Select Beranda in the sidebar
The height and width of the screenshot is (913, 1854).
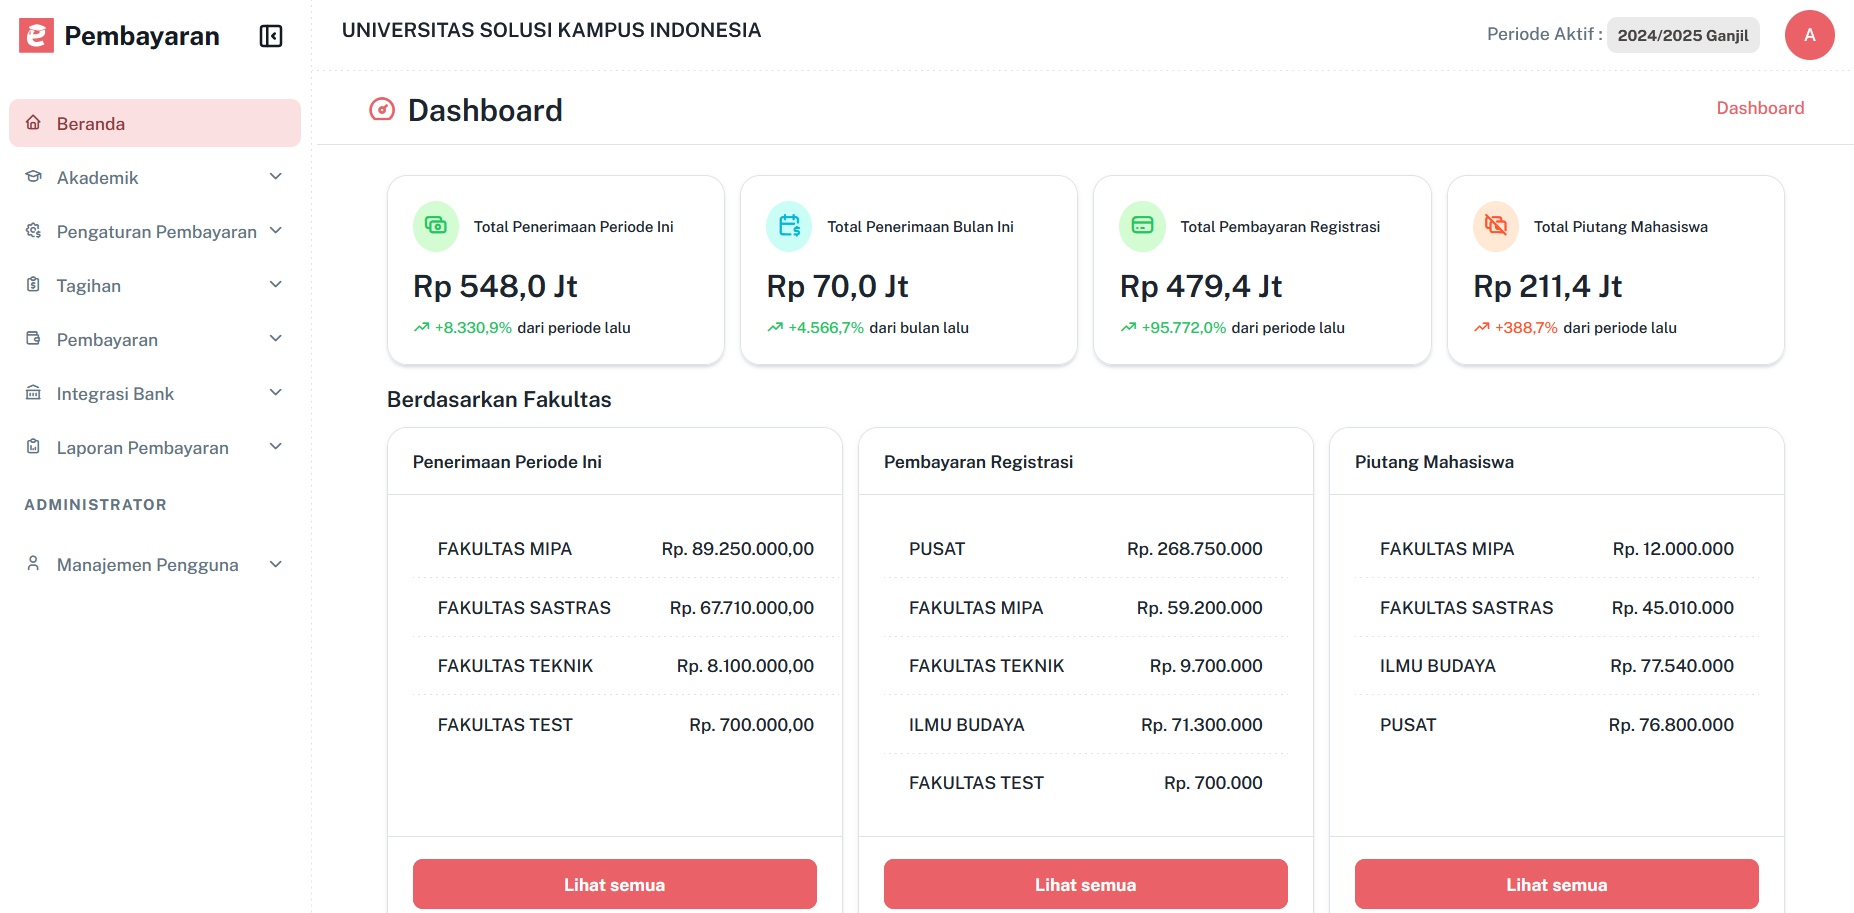click(91, 122)
